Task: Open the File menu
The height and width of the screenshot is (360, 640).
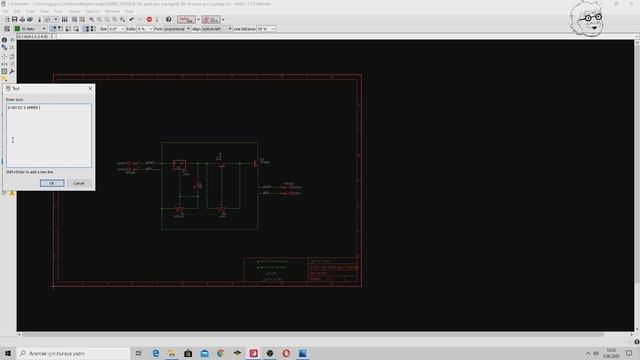Action: [x=6, y=11]
